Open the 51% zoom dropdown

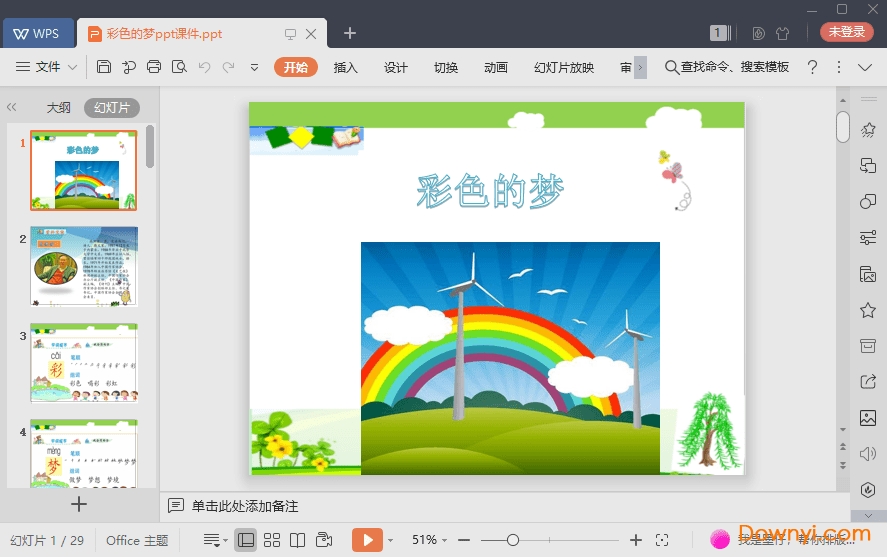click(x=429, y=540)
